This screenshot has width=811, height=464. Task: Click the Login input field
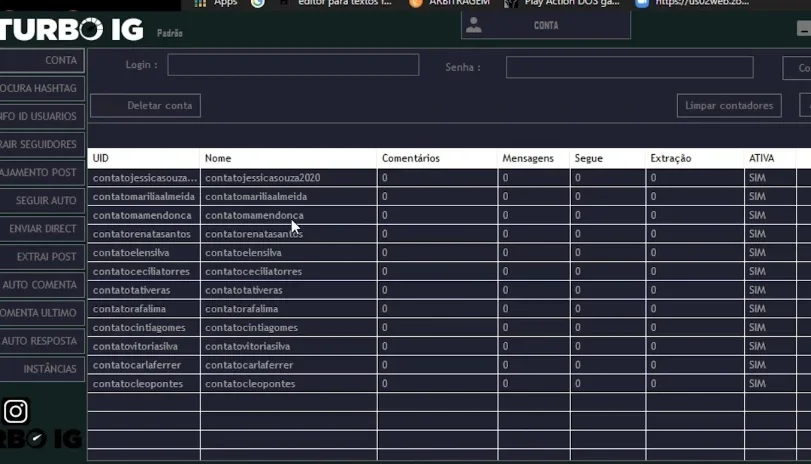(293, 65)
